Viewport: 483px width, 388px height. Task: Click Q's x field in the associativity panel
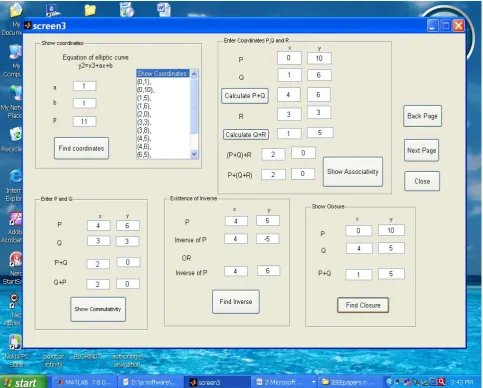pos(289,75)
